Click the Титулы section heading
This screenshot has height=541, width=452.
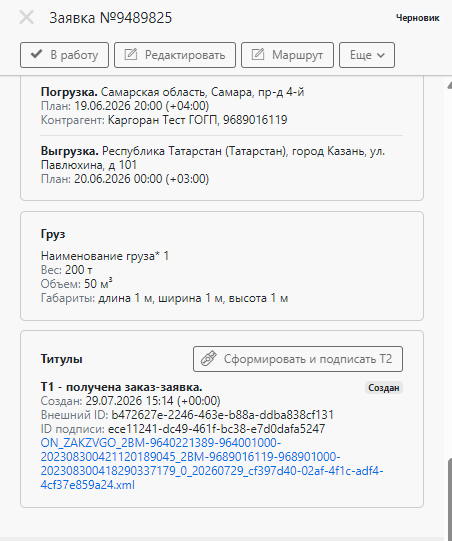pyautogui.click(x=61, y=359)
